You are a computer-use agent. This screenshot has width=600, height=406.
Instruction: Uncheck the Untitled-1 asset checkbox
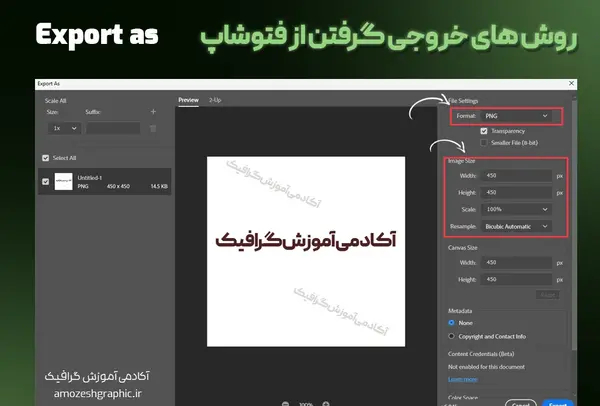pyautogui.click(x=46, y=181)
